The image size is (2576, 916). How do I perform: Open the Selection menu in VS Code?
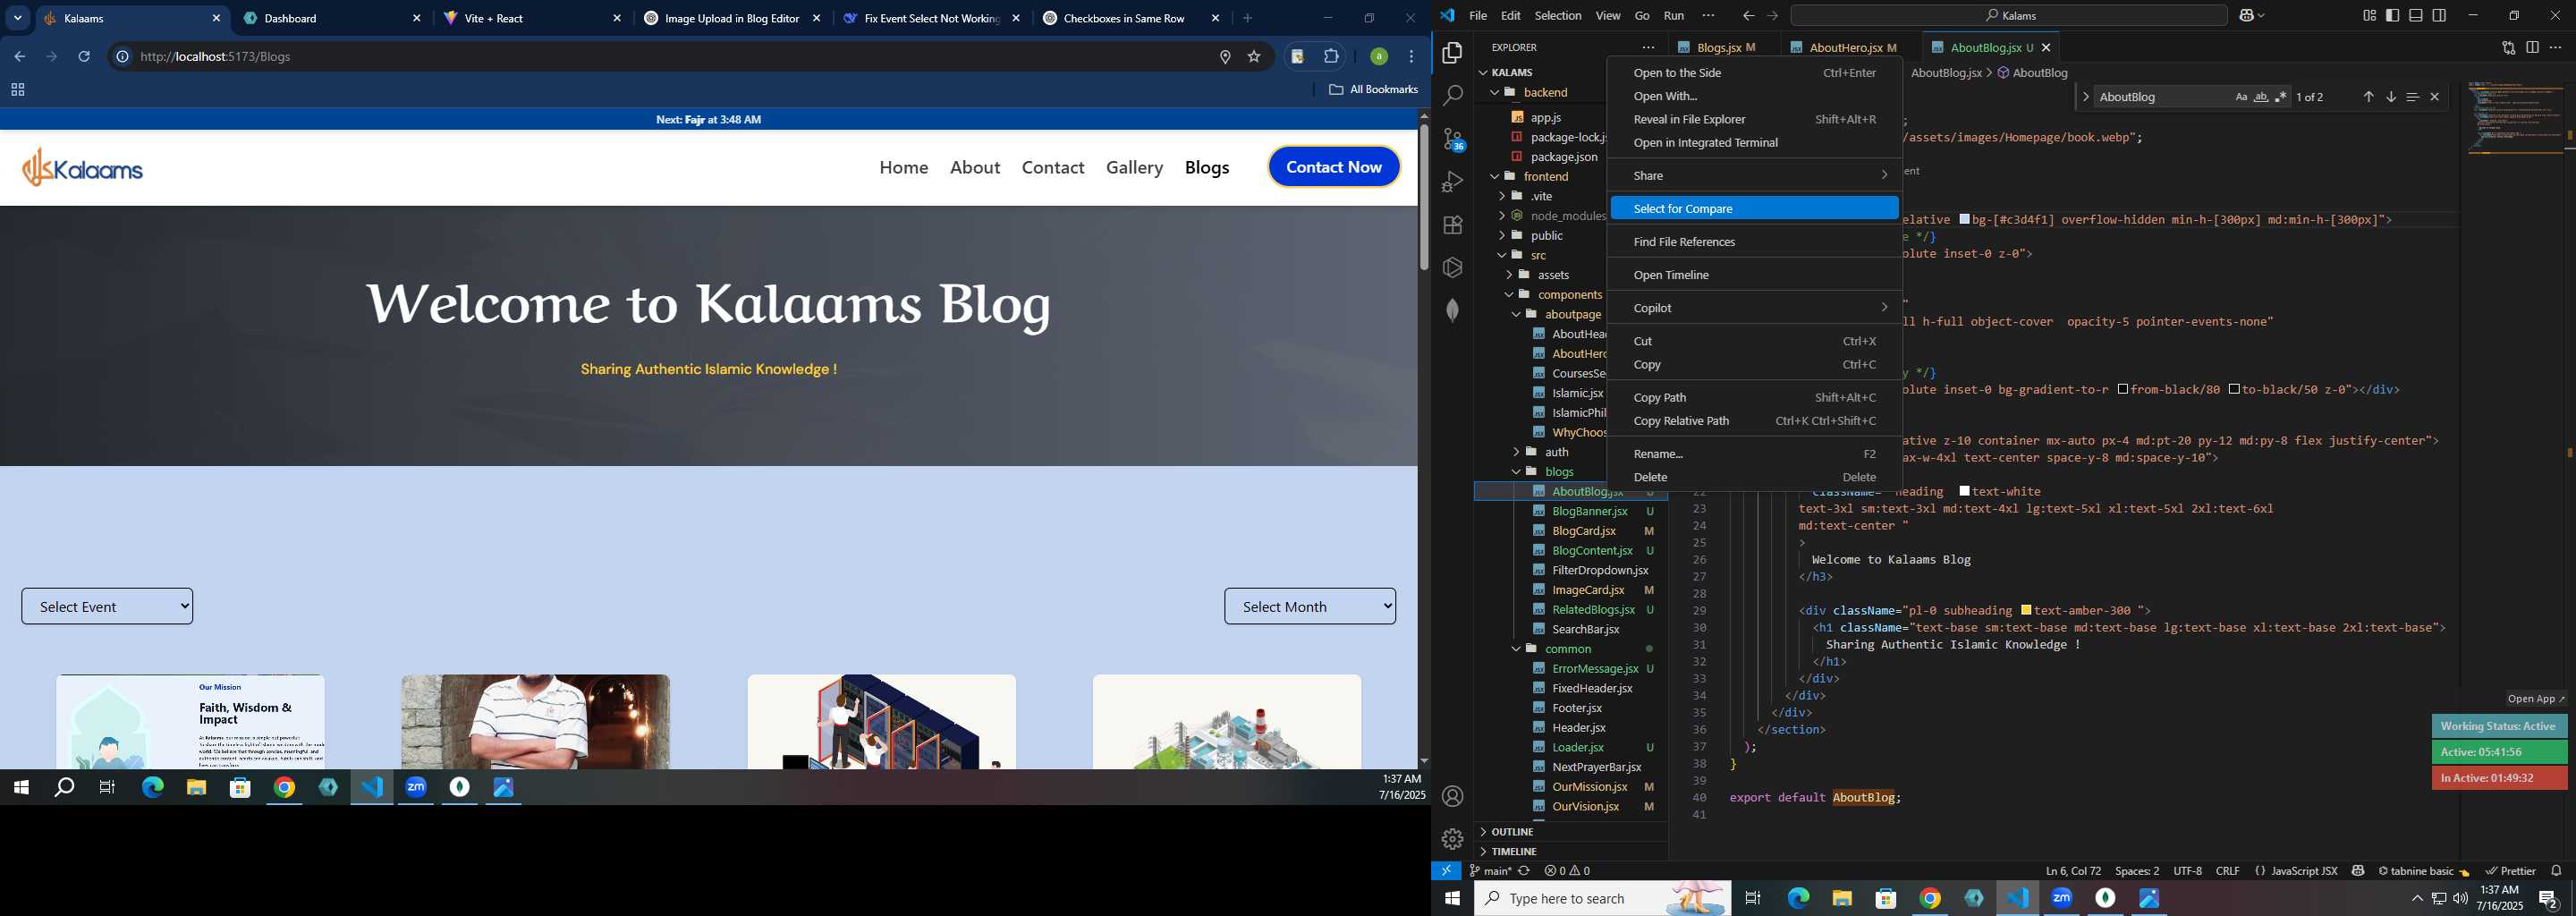coord(1558,15)
